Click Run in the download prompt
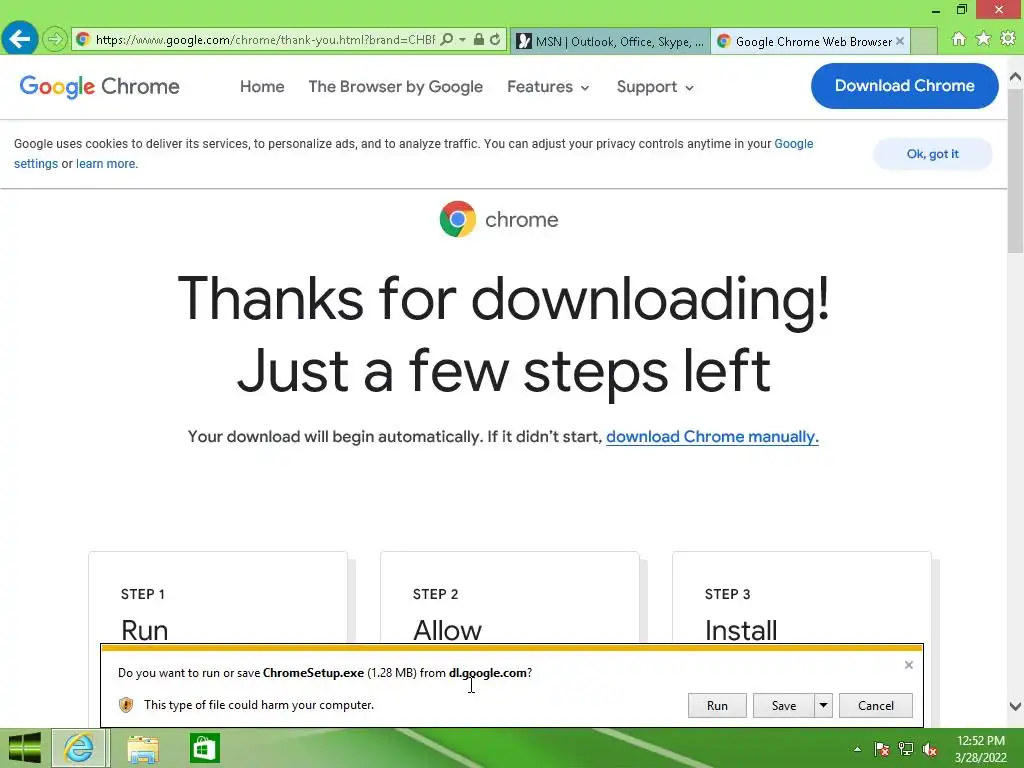The image size is (1024, 768). tap(717, 705)
